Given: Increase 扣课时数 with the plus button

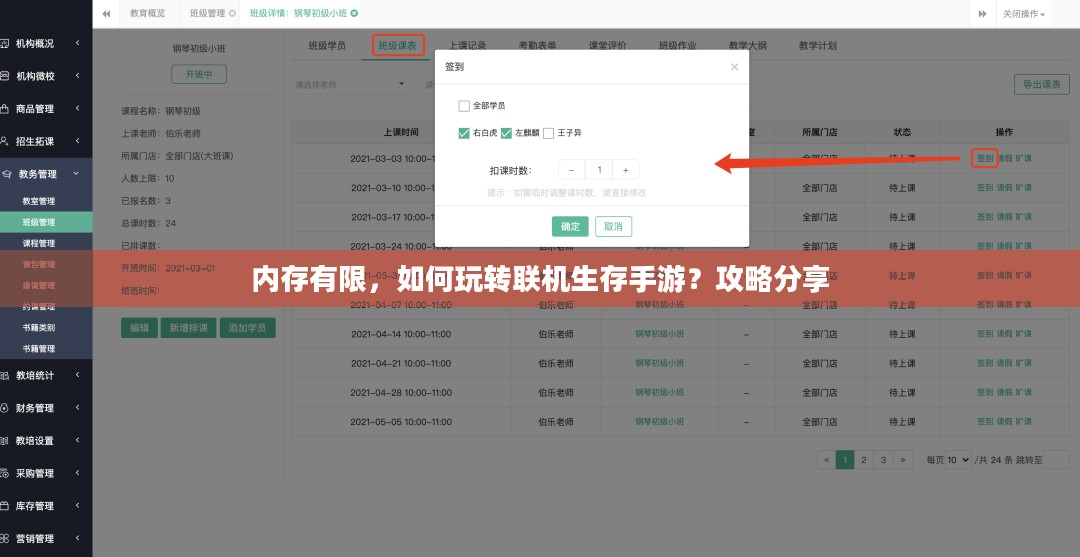Looking at the screenshot, I should pyautogui.click(x=625, y=170).
